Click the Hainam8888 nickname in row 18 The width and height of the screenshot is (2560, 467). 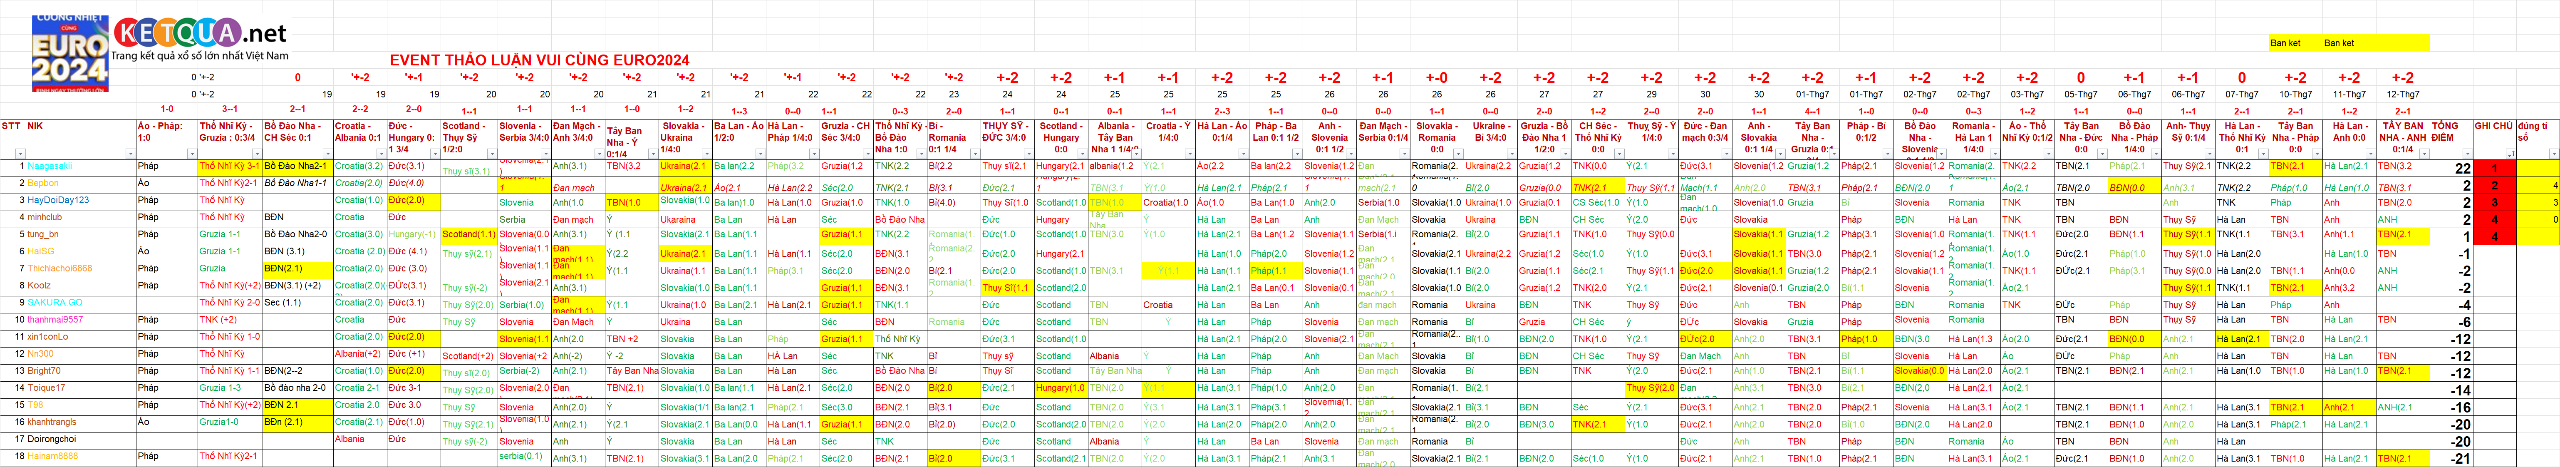tap(52, 457)
